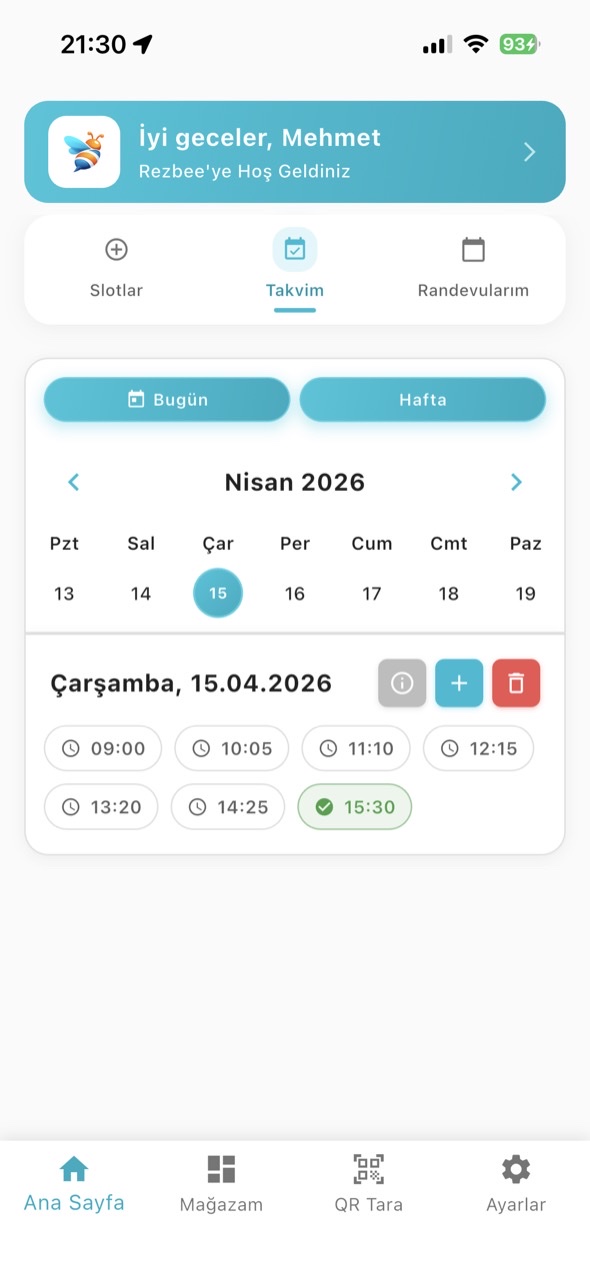Select the 09:00 time slot
Image resolution: width=590 pixels, height=1279 pixels.
coord(102,748)
